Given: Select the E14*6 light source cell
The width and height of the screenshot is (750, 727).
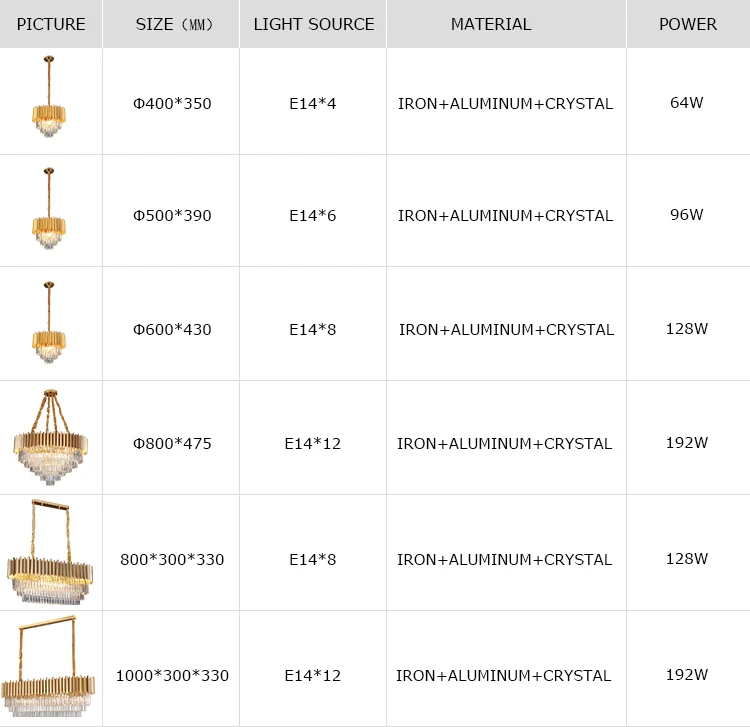Looking at the screenshot, I should [x=313, y=215].
